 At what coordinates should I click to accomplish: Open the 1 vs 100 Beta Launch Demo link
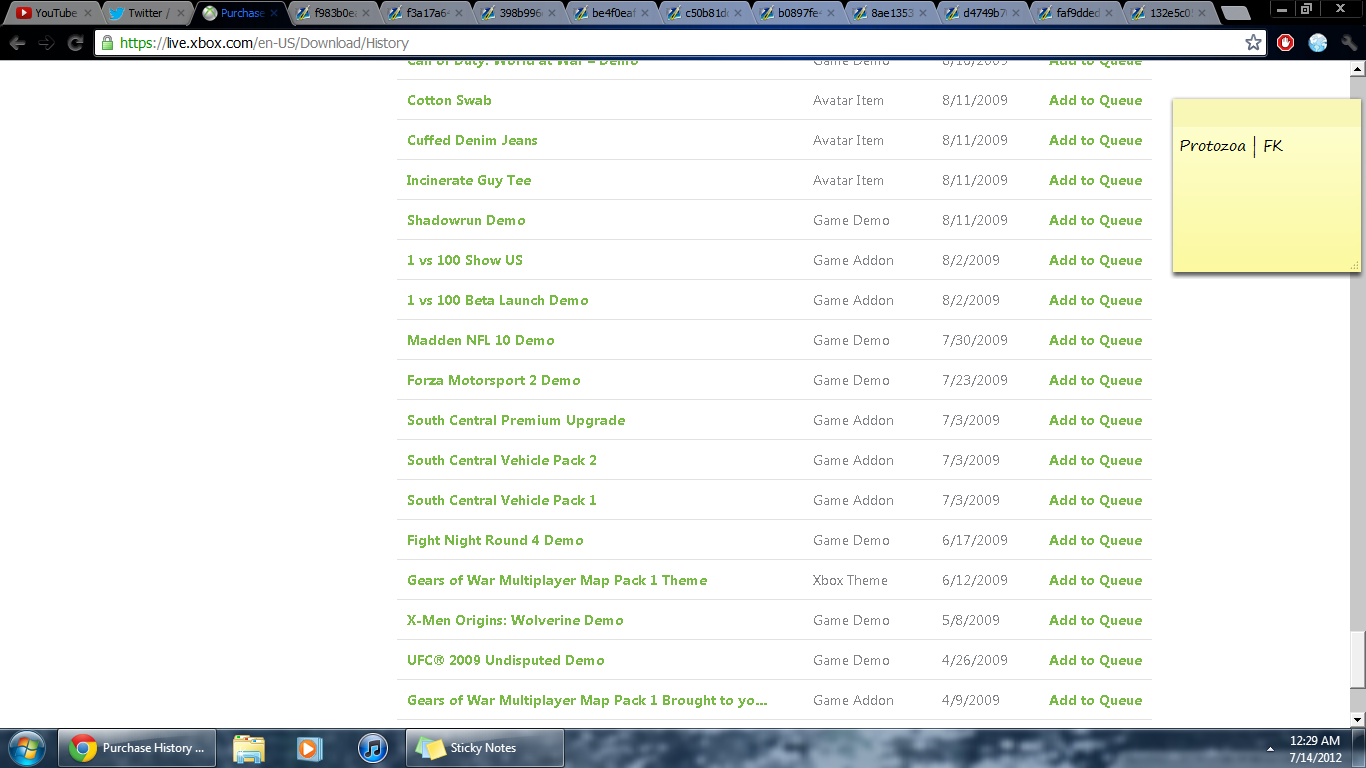[x=498, y=300]
